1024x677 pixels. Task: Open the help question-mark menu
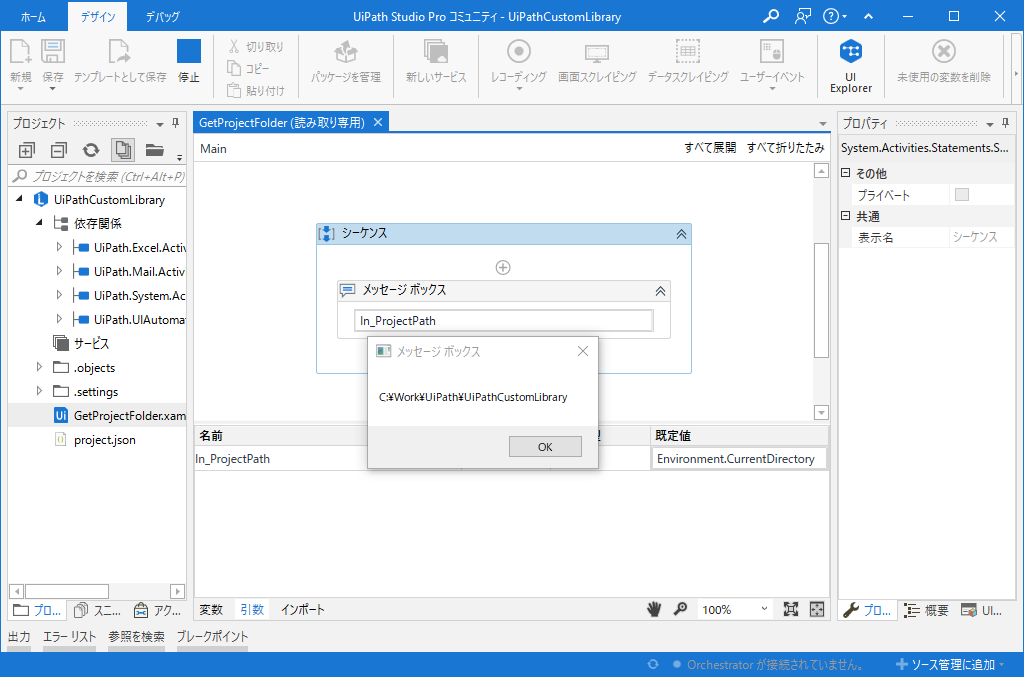click(x=834, y=16)
